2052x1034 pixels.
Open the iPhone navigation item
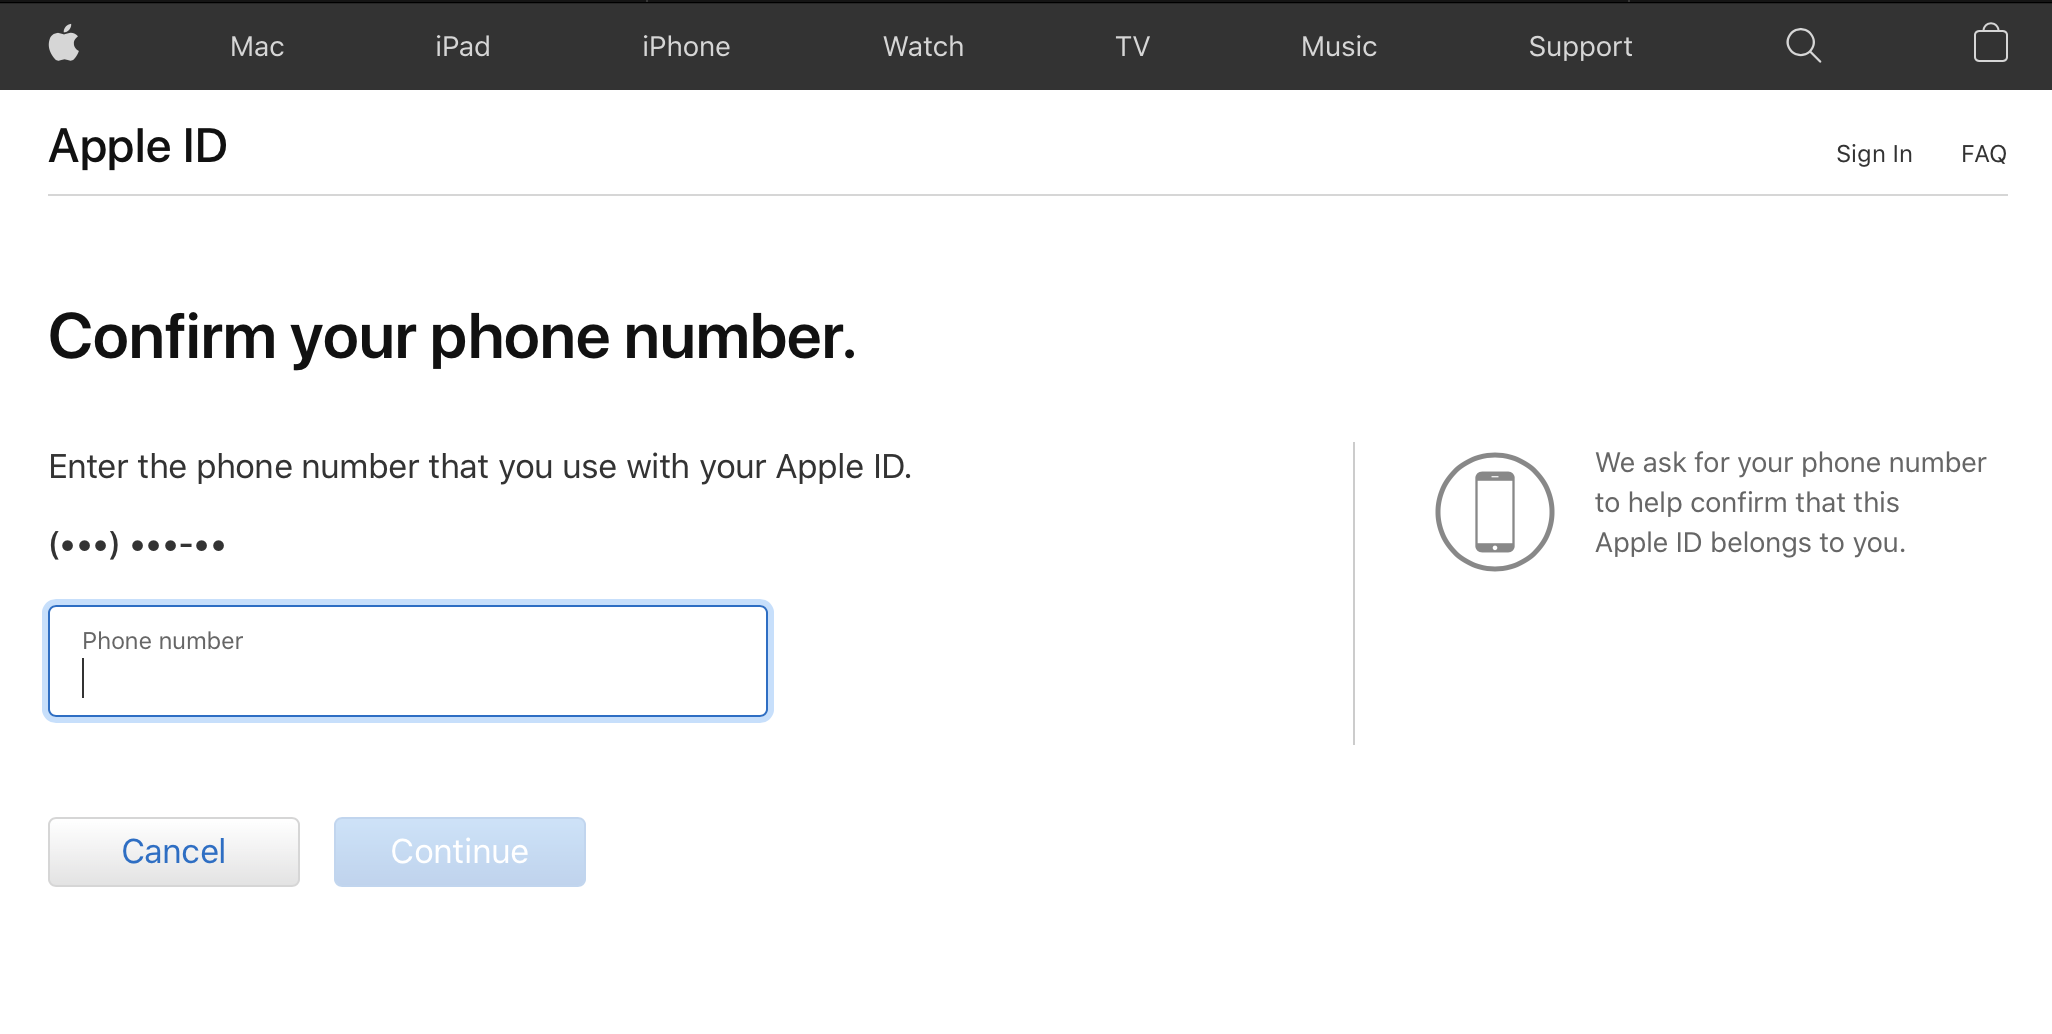pos(686,46)
